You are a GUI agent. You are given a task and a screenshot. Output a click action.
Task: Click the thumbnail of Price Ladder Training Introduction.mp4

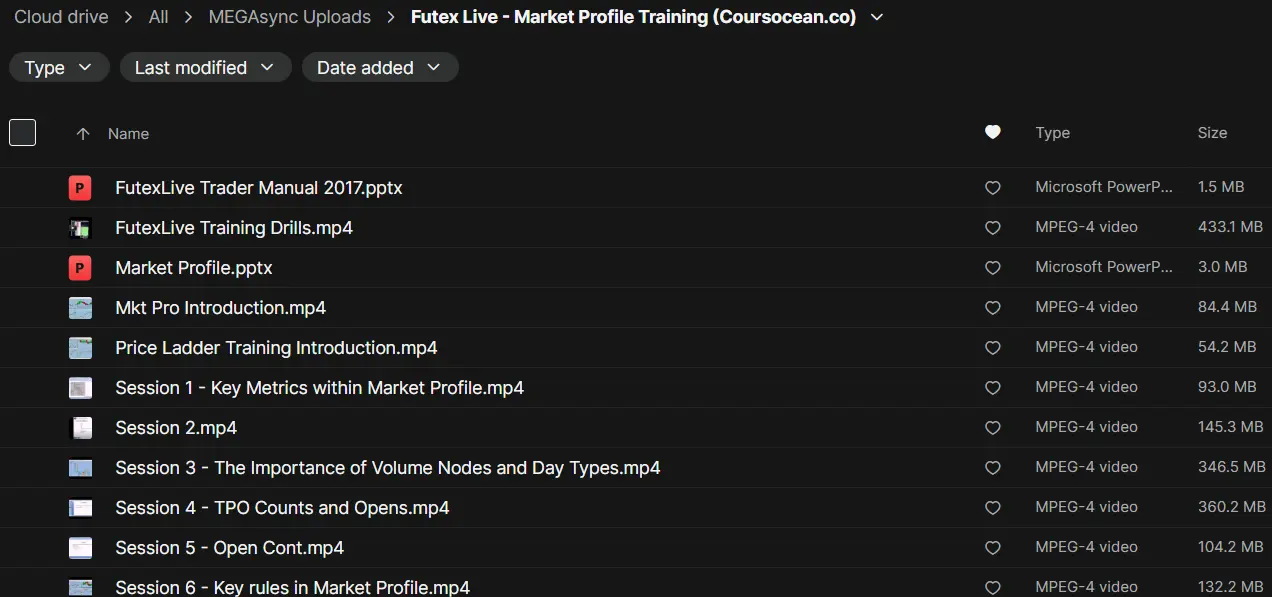pos(80,348)
